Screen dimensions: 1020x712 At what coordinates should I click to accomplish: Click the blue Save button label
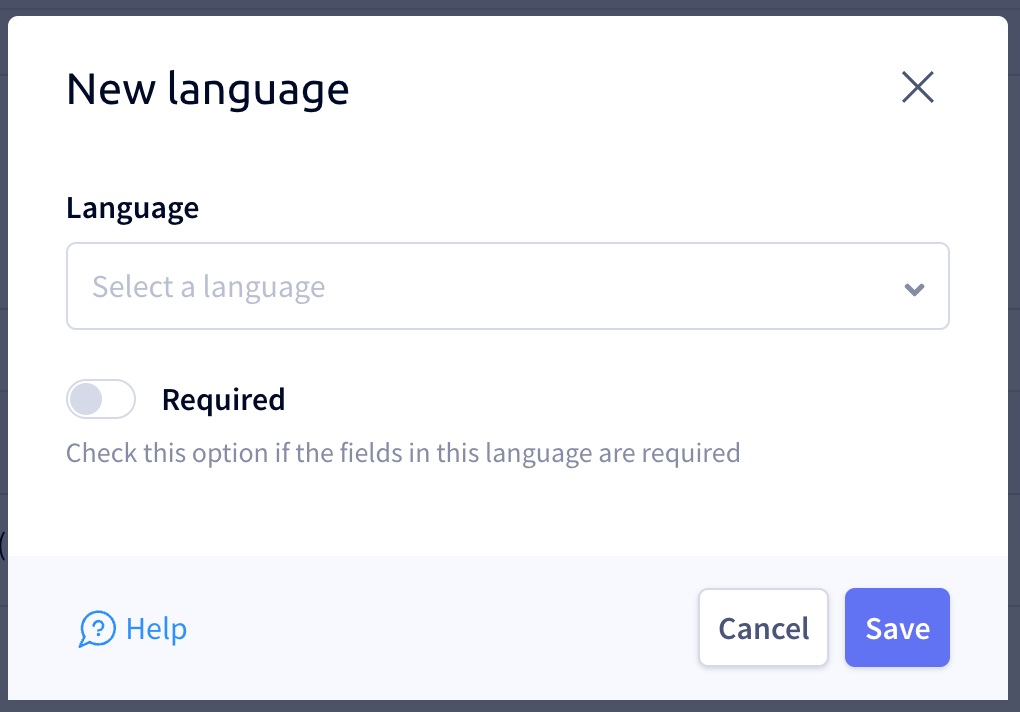tap(898, 629)
